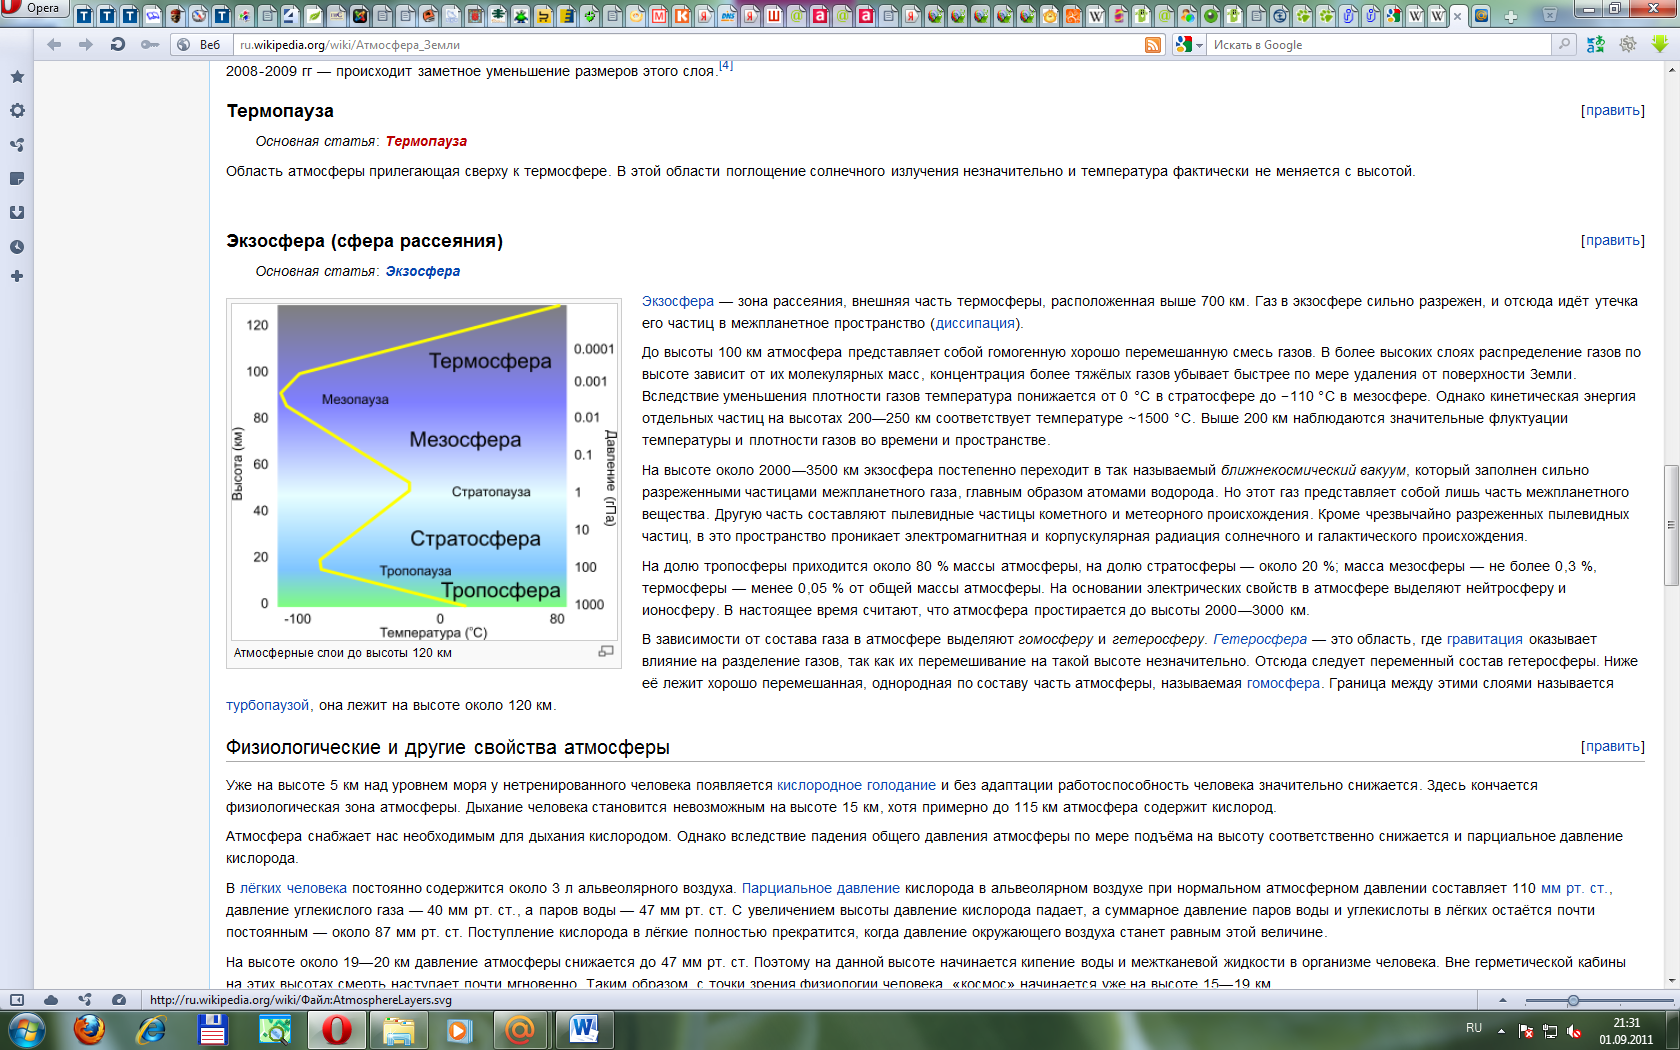Switch to the Mail.ru @ tab after the active tab
This screenshot has width=1680, height=1050.
coord(1480,16)
